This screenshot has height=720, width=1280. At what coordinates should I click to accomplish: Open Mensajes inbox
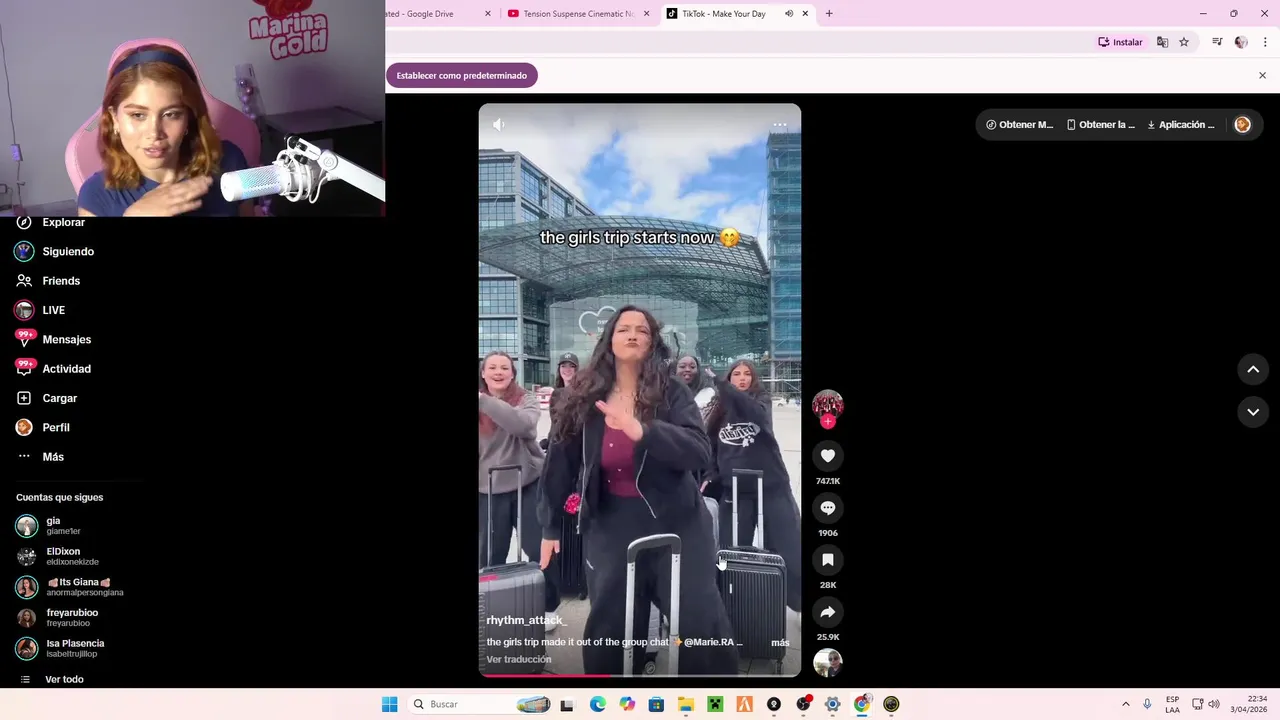pos(54,339)
